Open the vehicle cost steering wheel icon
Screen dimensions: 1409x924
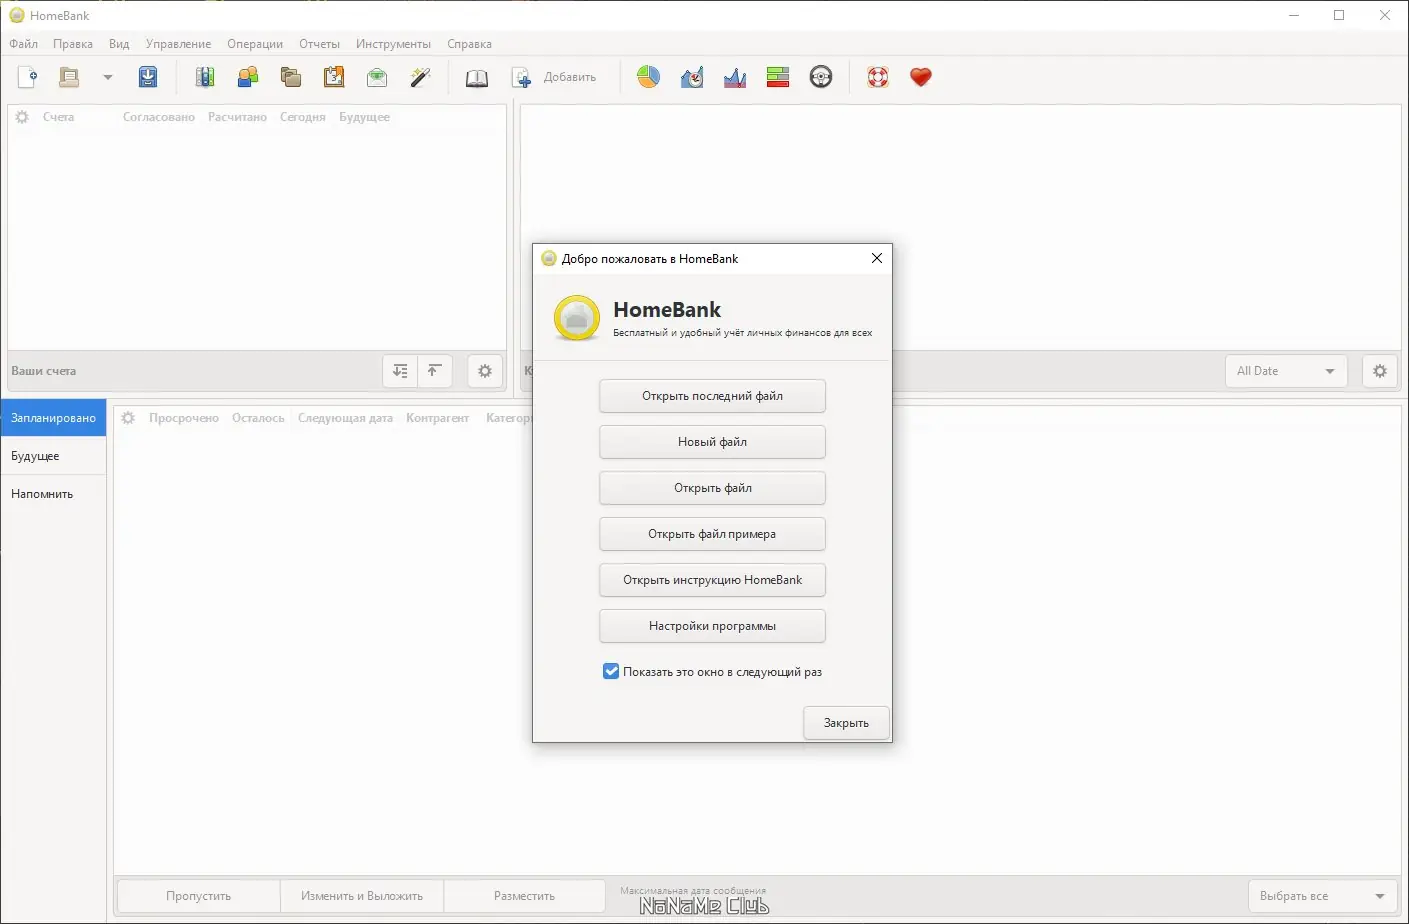pos(821,77)
